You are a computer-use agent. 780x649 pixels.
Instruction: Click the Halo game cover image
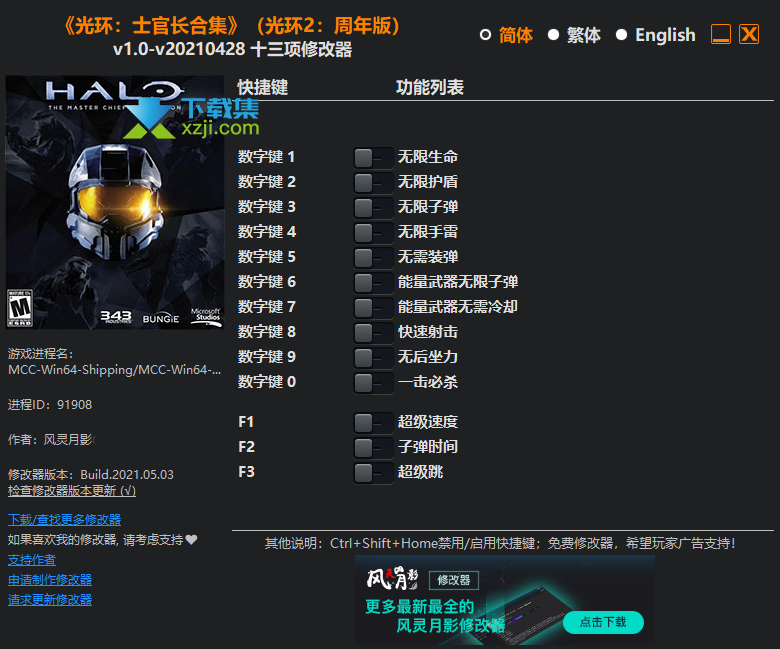click(115, 202)
